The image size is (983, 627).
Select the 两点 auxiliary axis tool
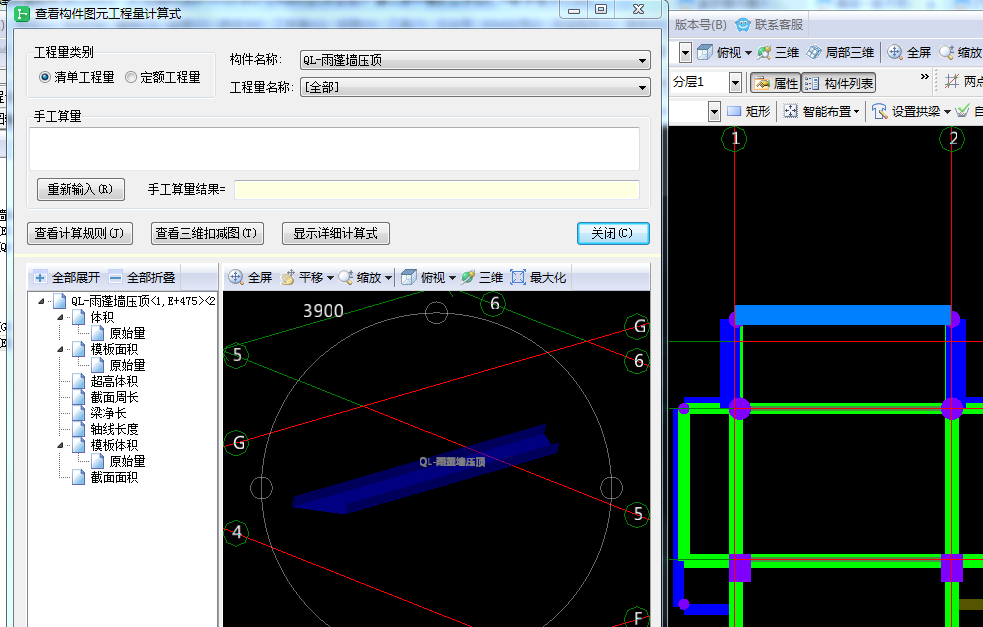coord(964,82)
